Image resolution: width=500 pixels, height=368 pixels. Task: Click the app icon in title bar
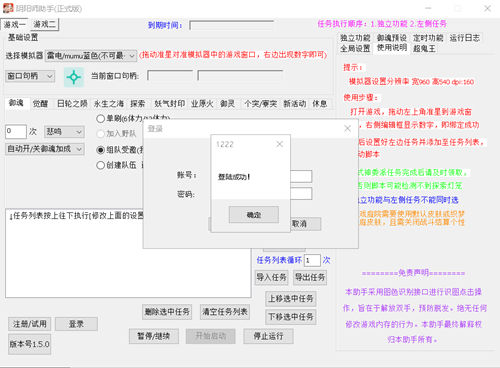[8, 8]
